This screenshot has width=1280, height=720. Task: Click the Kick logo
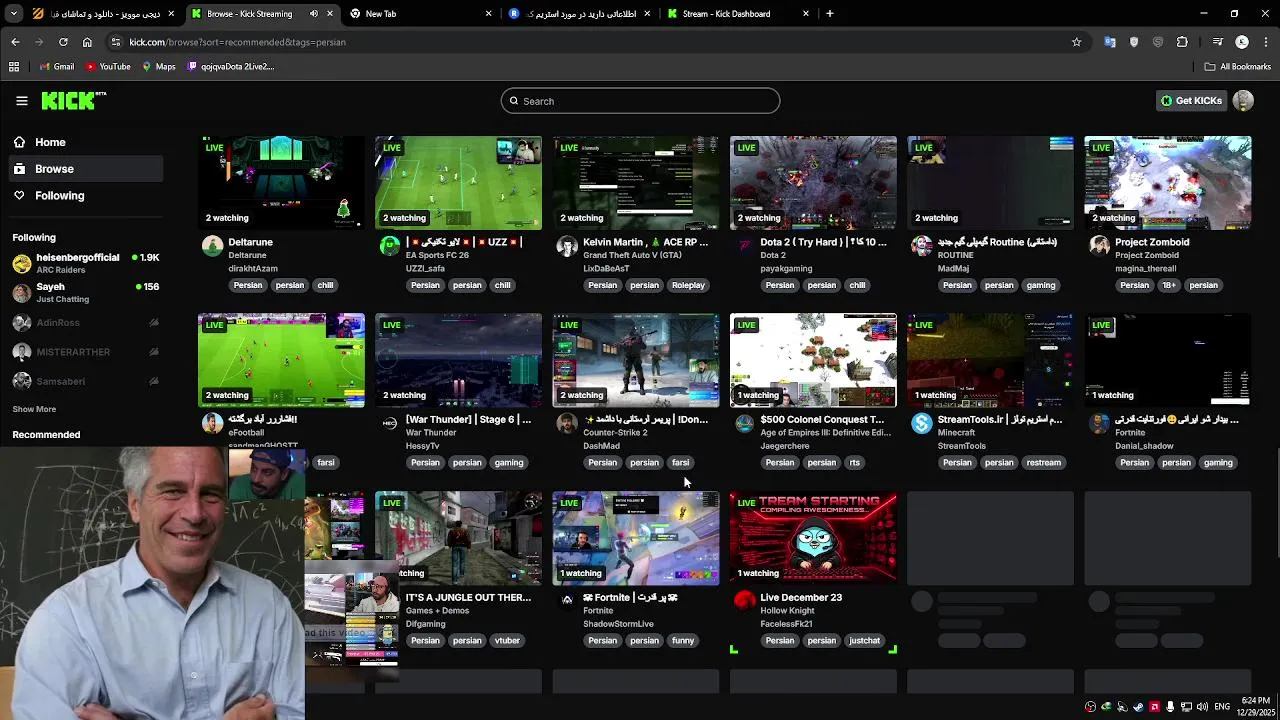tap(73, 100)
